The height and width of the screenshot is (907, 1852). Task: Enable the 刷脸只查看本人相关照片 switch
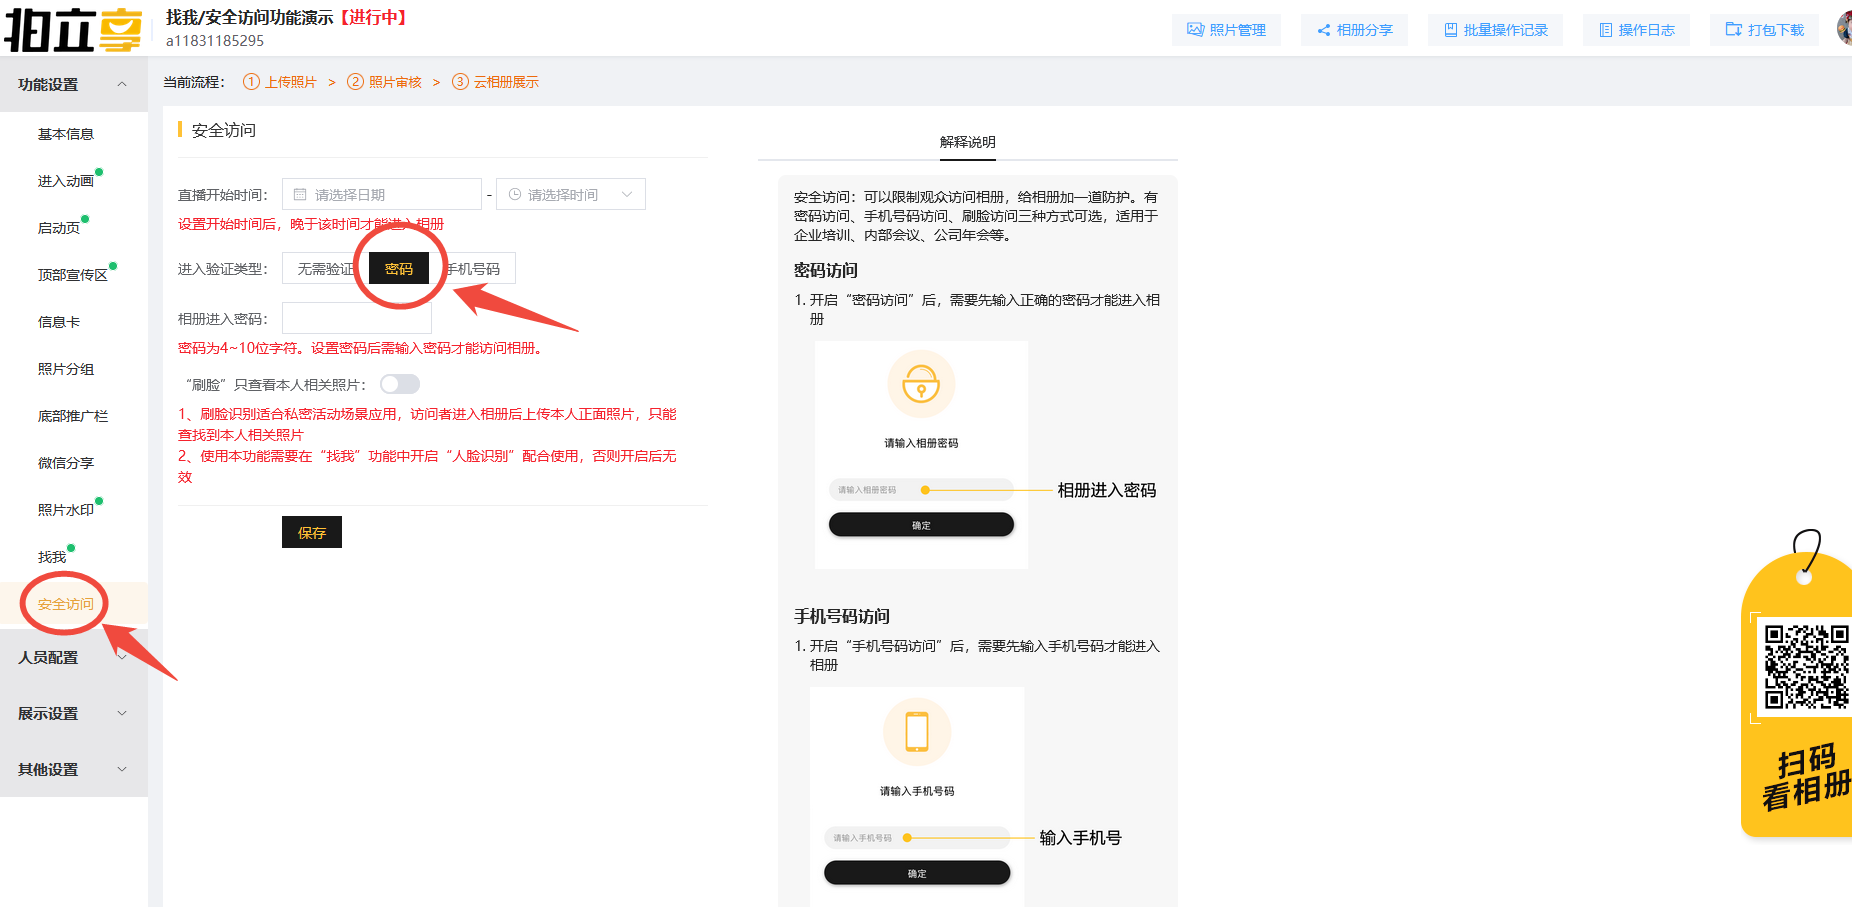[399, 383]
